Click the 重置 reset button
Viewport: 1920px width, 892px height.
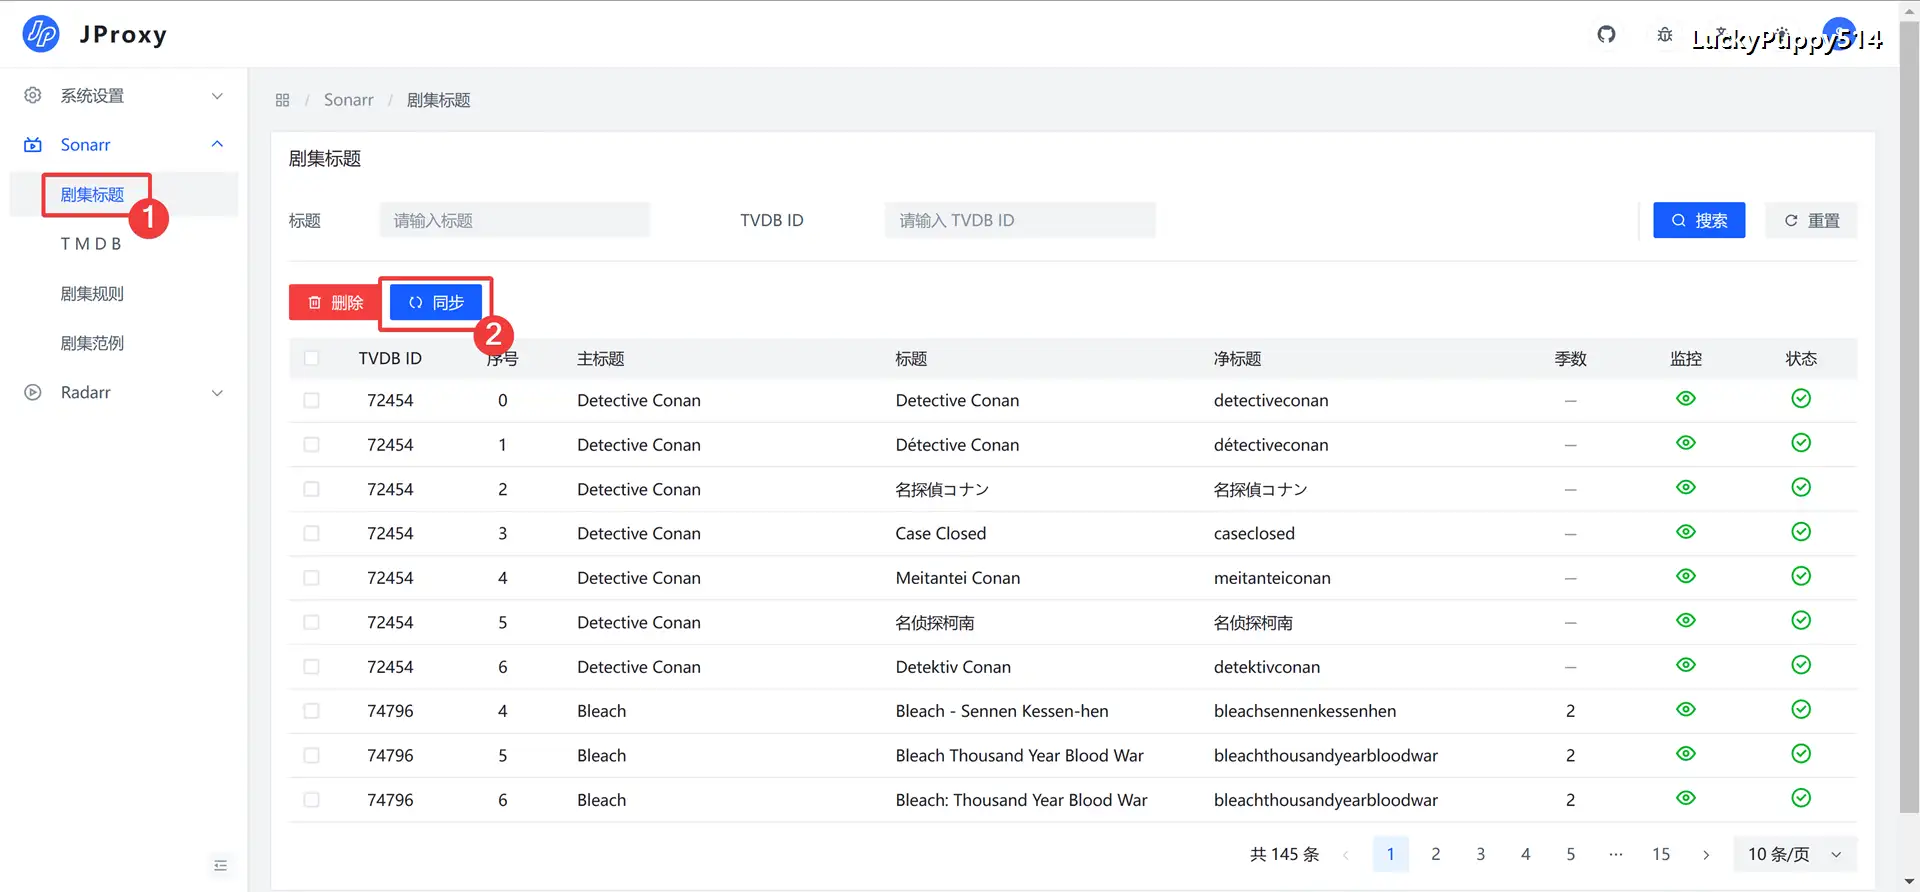pyautogui.click(x=1811, y=220)
